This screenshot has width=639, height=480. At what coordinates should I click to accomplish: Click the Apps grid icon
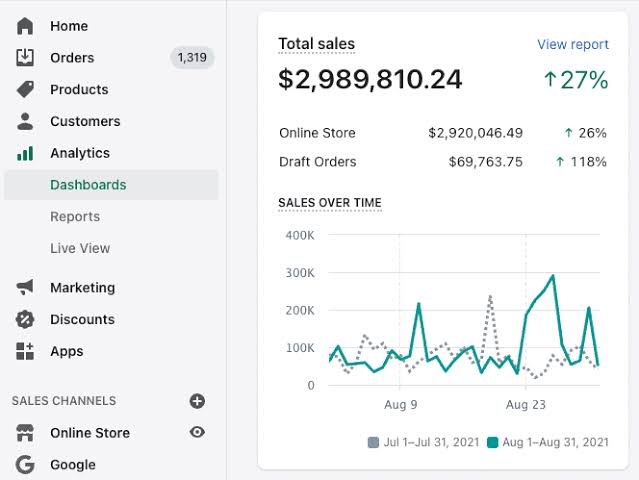[25, 351]
